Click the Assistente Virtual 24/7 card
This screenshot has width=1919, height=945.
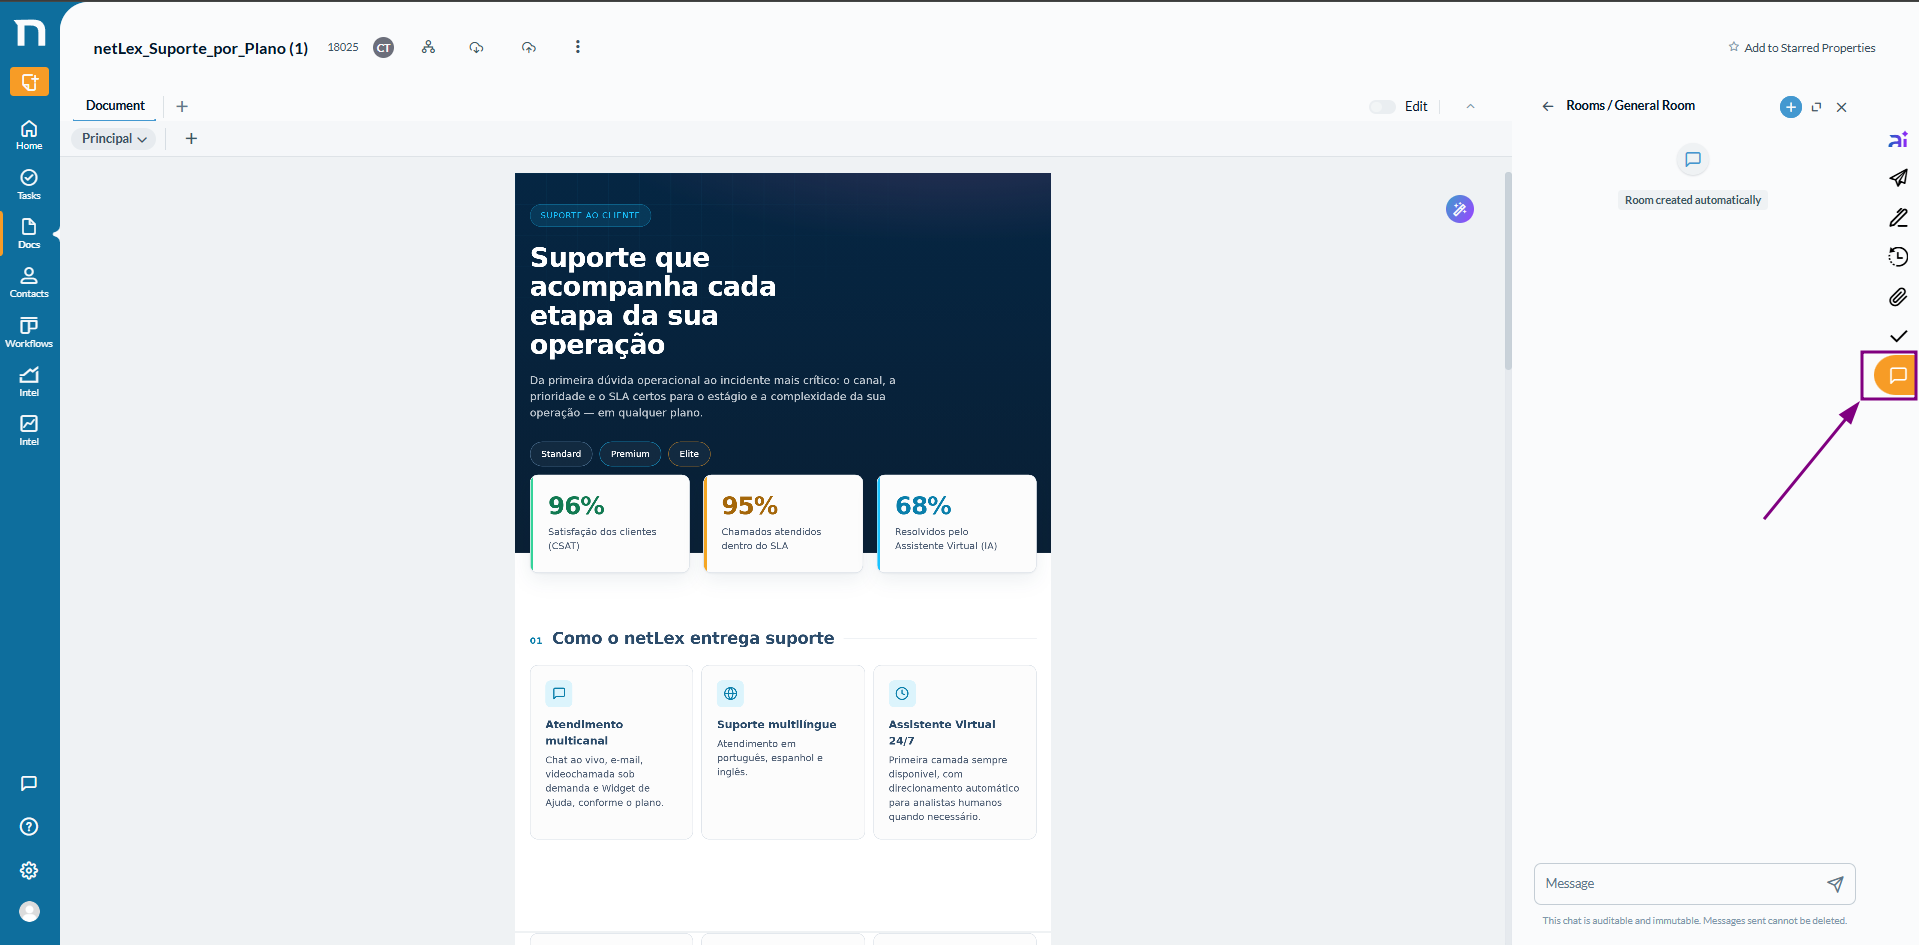tap(955, 752)
